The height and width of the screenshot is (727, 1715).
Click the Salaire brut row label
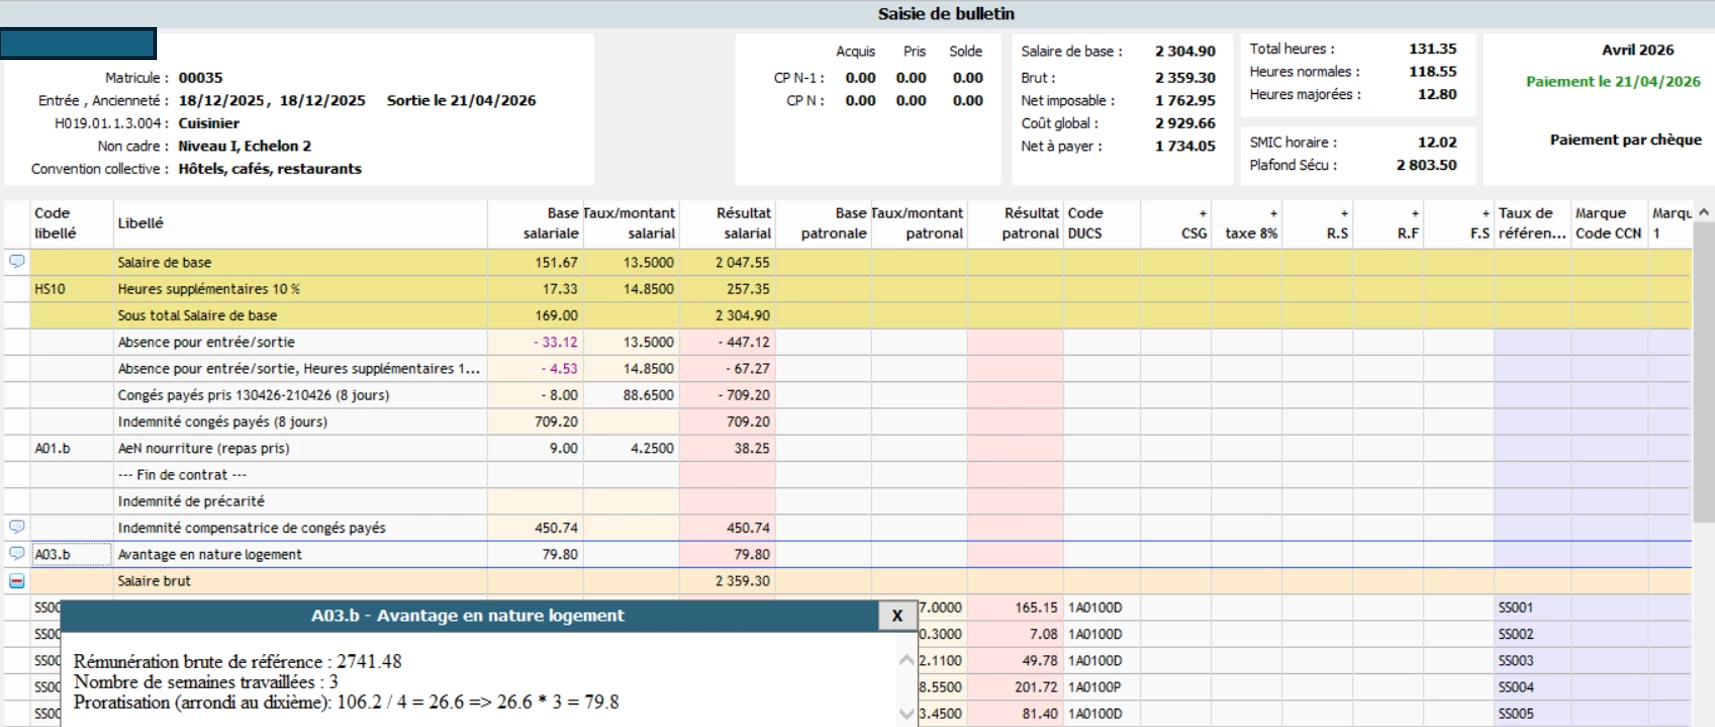point(154,580)
